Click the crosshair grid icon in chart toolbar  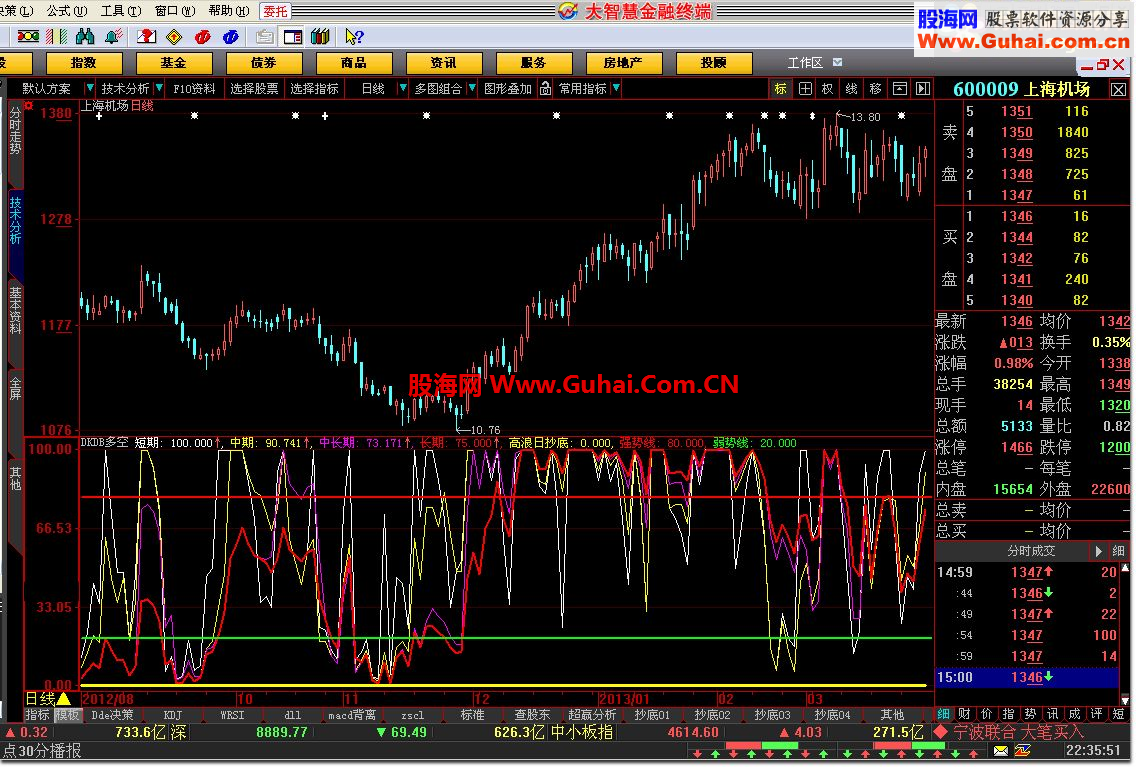click(805, 88)
